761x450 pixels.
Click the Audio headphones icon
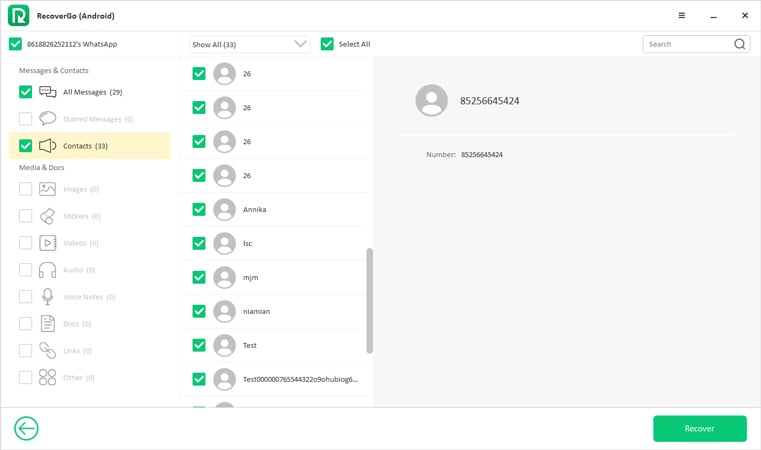48,270
